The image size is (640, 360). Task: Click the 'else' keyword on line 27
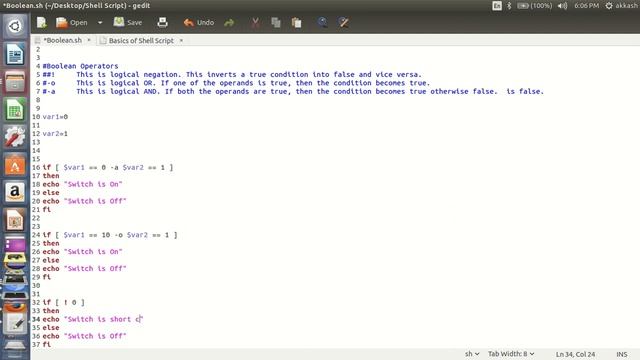click(x=51, y=260)
